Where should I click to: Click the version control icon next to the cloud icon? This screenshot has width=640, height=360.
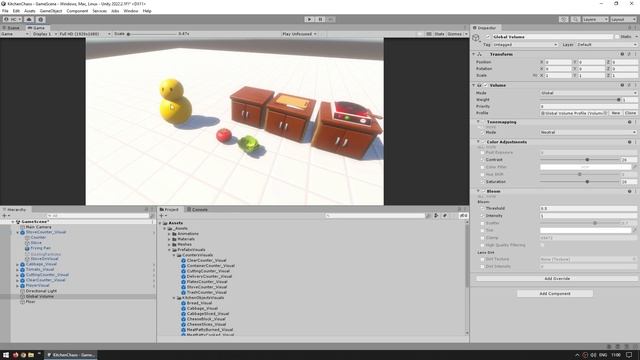(x=40, y=19)
